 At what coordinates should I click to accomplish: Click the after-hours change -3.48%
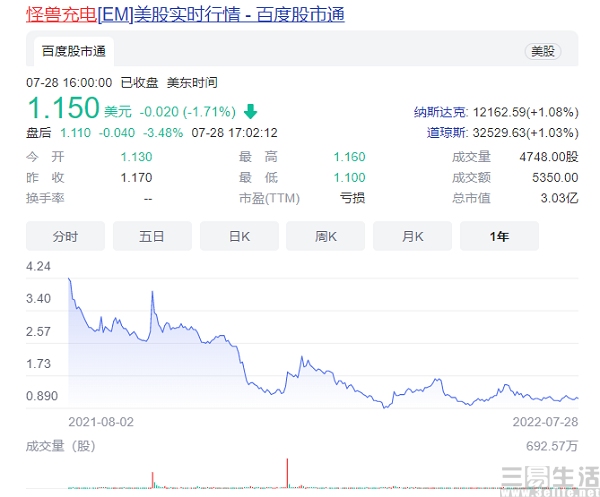163,133
